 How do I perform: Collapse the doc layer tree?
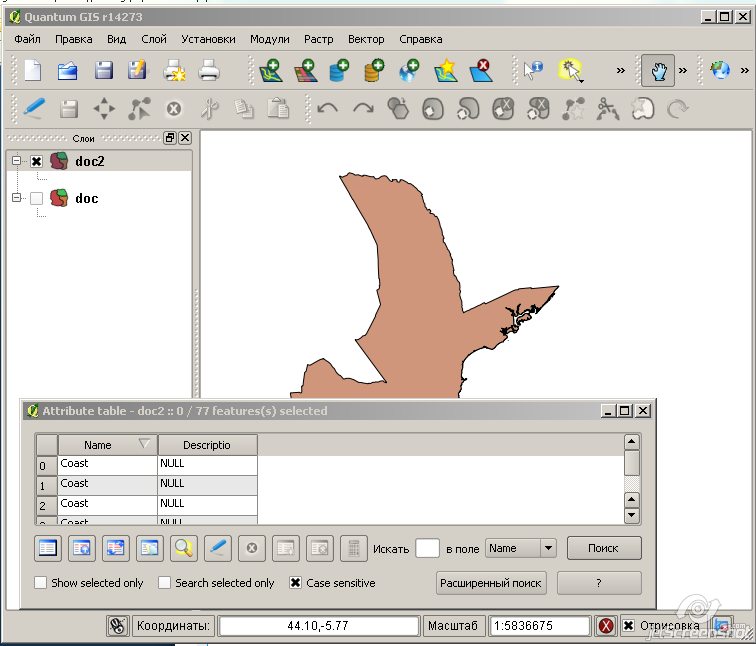(x=17, y=197)
